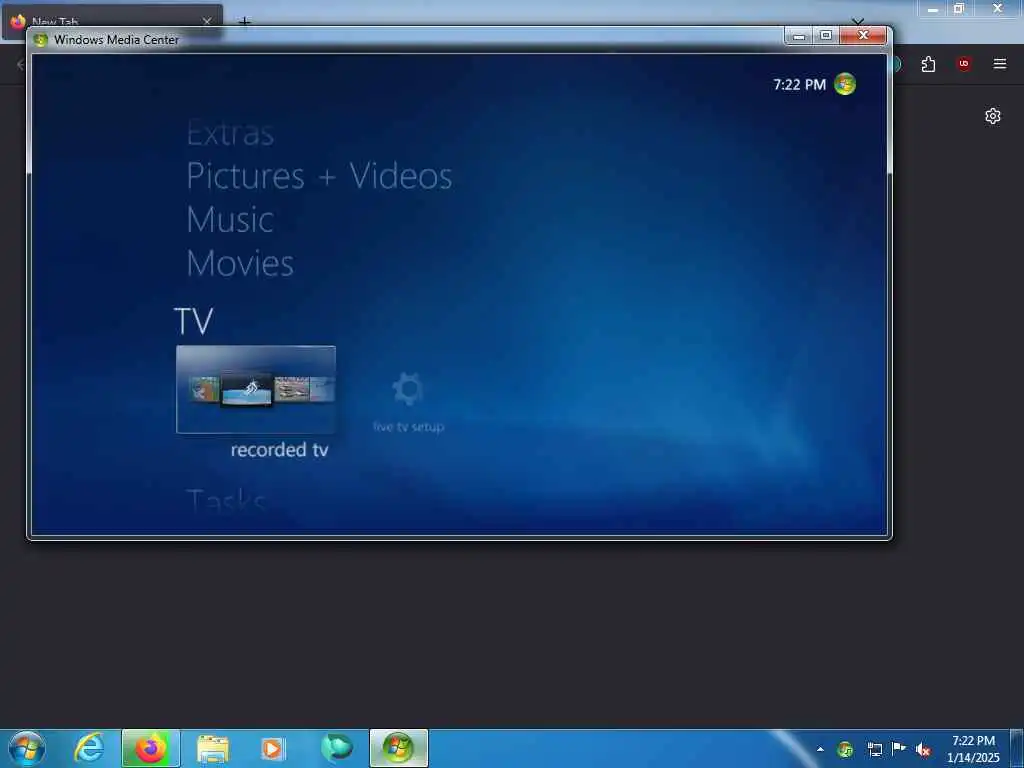Select the Extras menu item

(x=230, y=133)
